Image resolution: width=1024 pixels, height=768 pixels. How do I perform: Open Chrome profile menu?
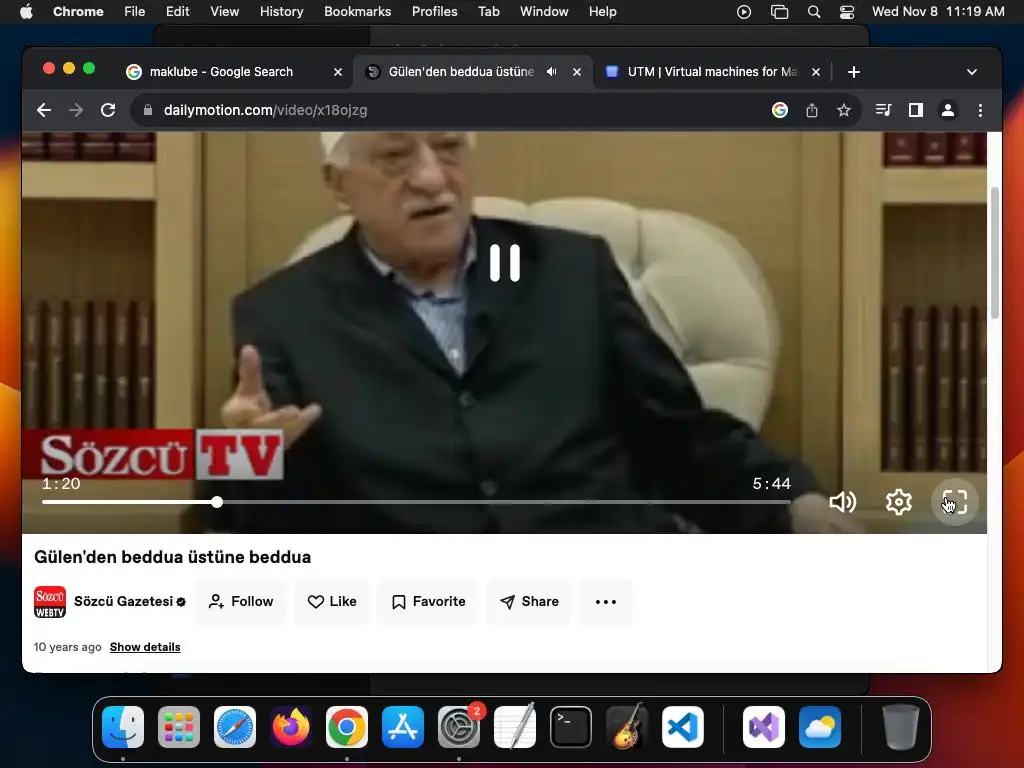coord(948,110)
